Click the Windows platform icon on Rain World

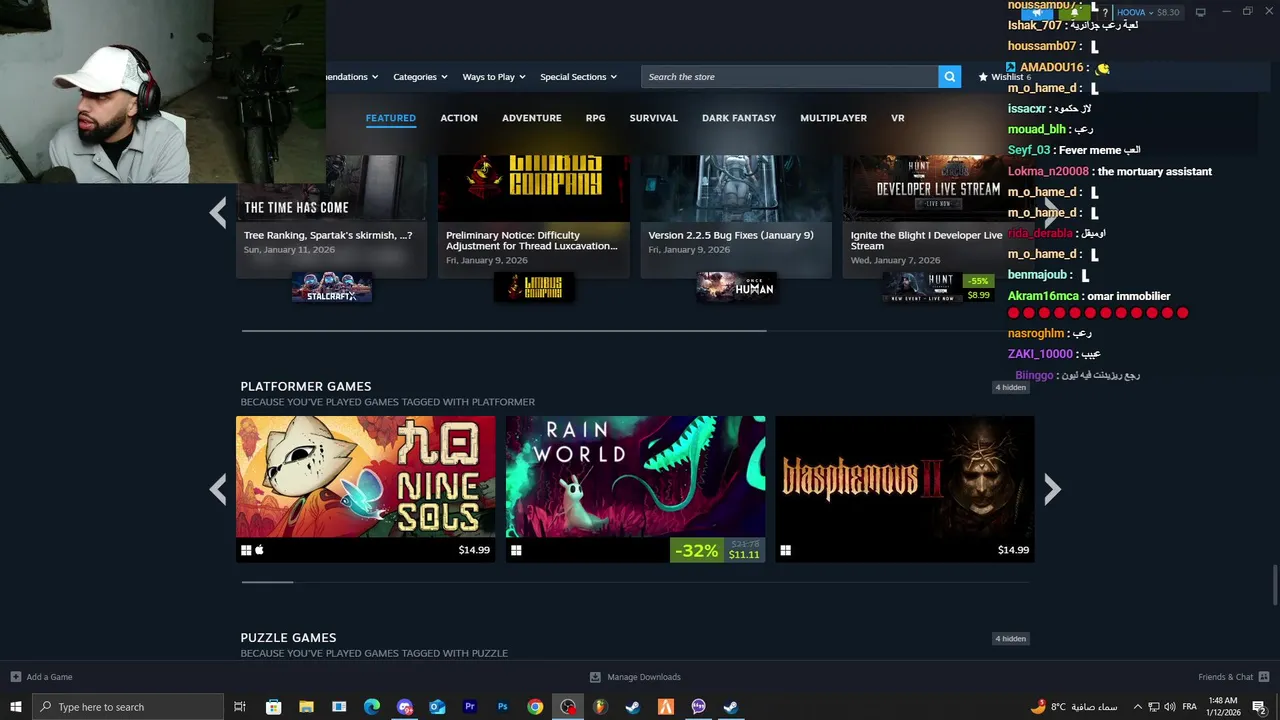(x=516, y=550)
